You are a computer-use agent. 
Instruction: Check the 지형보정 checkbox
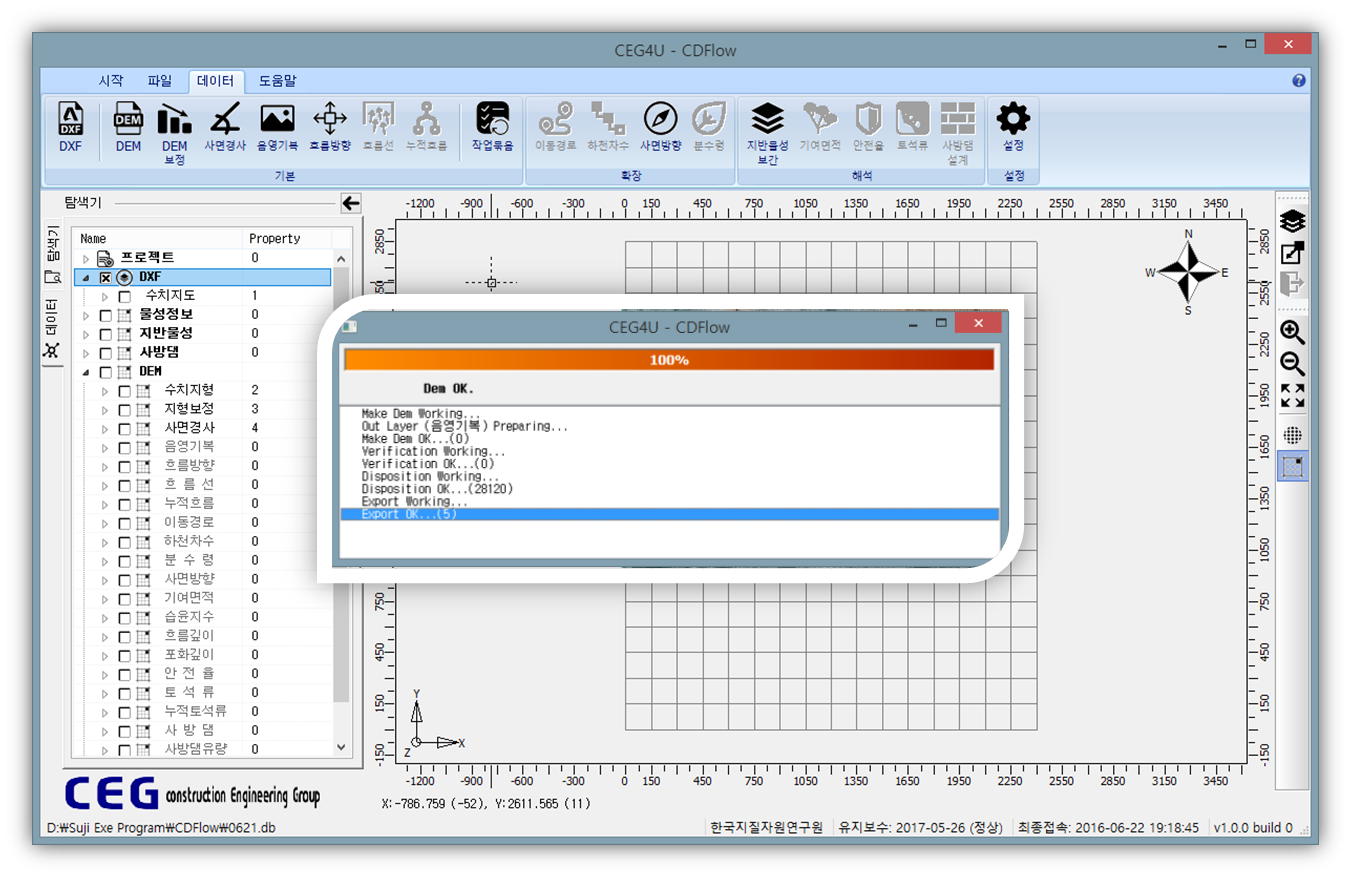click(x=124, y=410)
